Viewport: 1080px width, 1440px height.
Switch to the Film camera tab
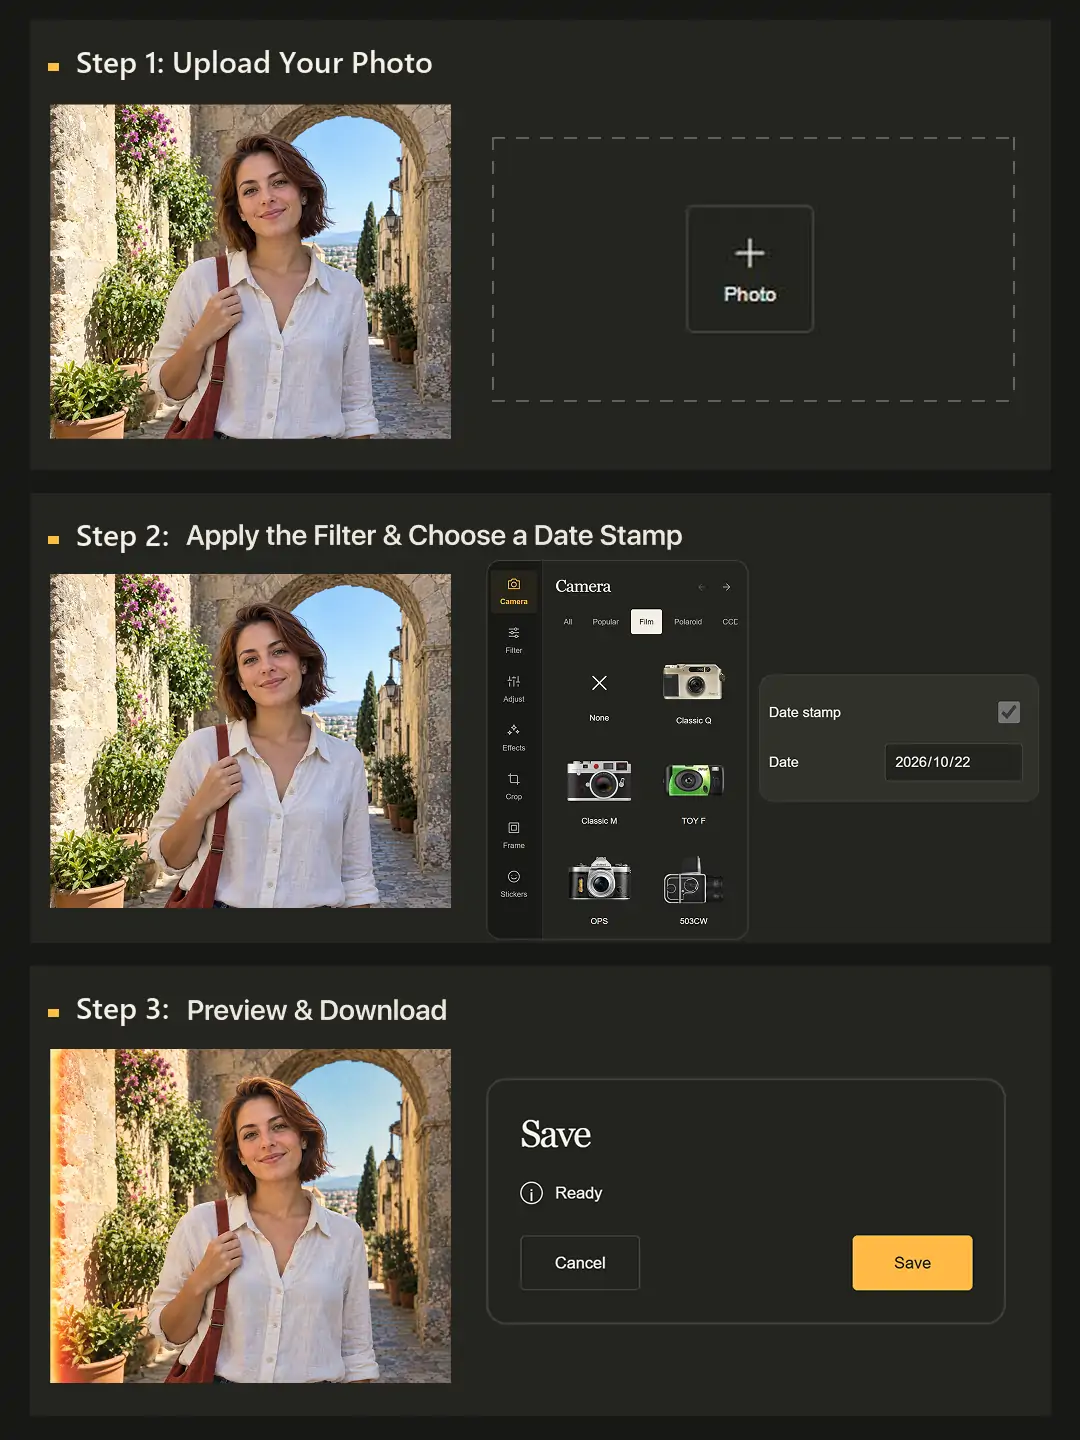click(x=647, y=622)
